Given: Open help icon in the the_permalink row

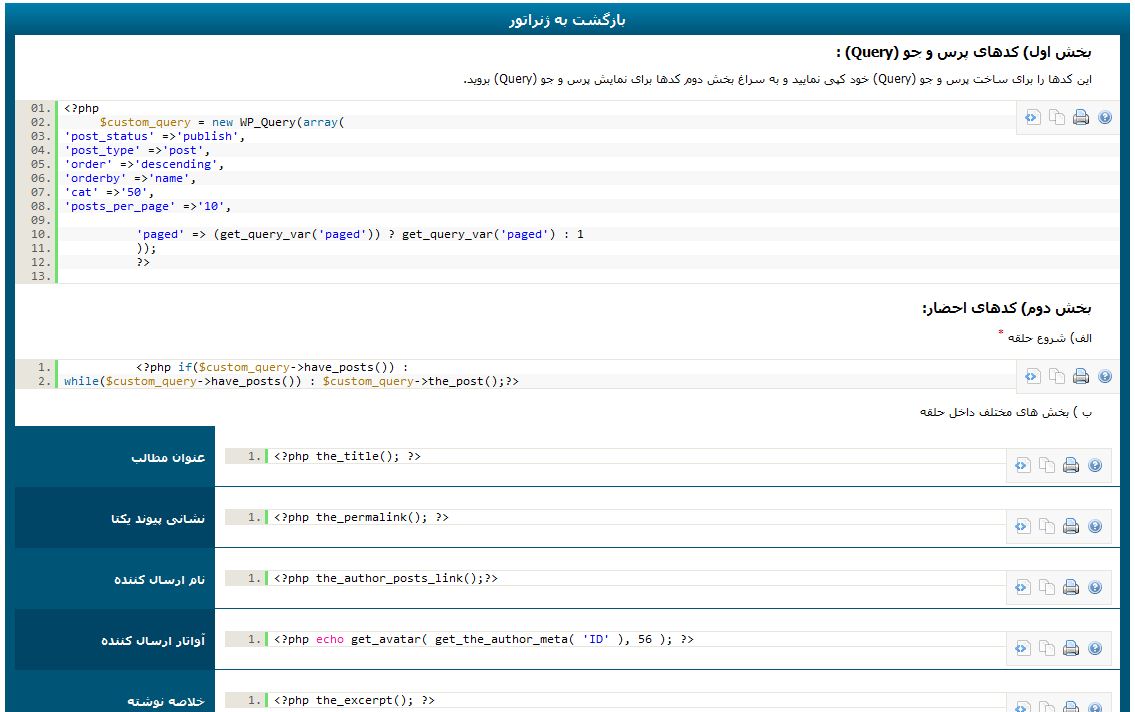Looking at the screenshot, I should pos(1094,526).
